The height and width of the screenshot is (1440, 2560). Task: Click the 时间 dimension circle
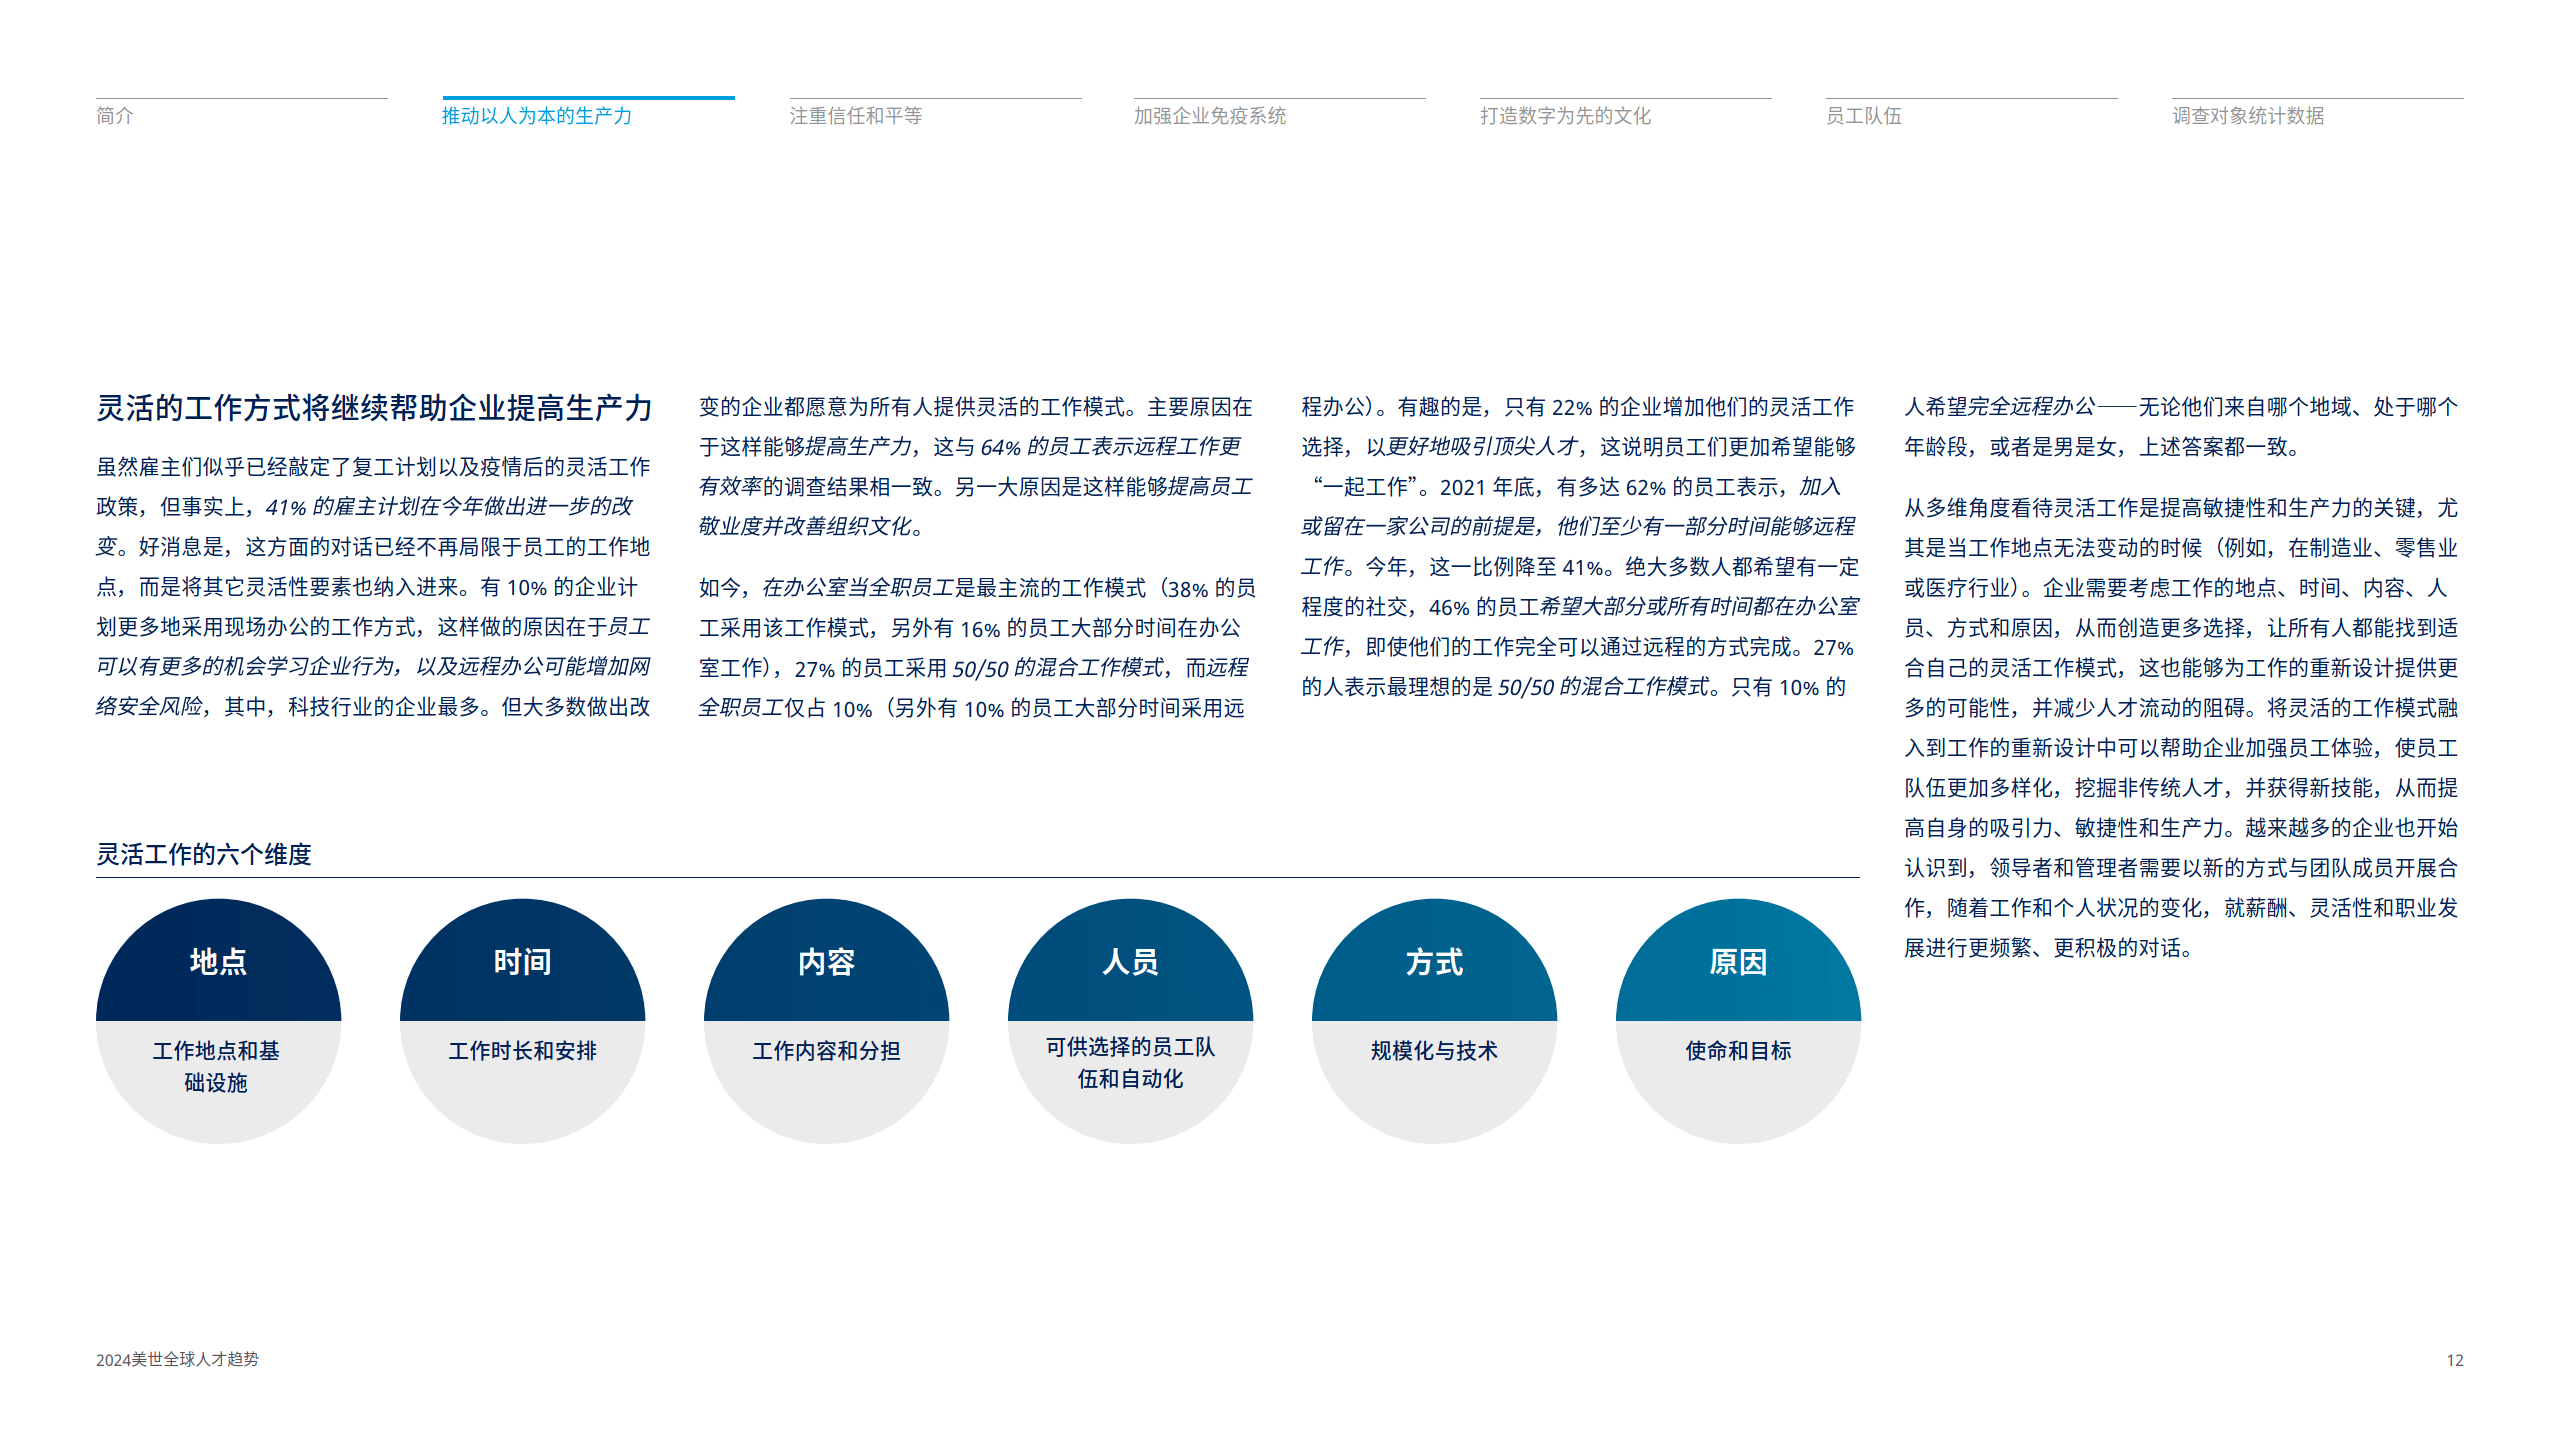(522, 1021)
